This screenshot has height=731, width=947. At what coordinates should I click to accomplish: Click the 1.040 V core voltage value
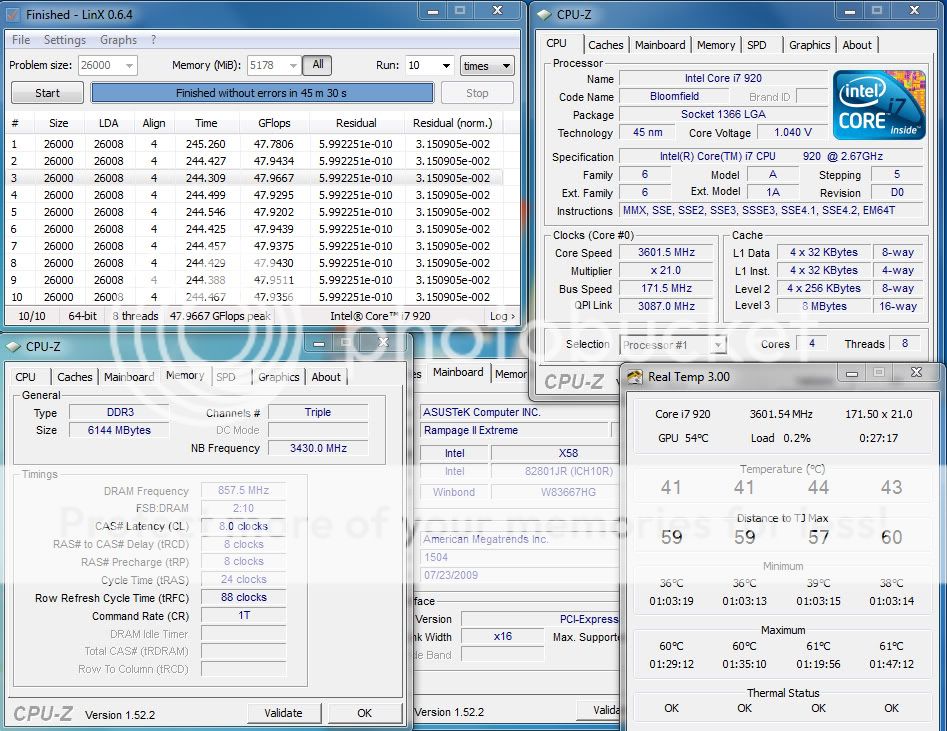pyautogui.click(x=792, y=132)
